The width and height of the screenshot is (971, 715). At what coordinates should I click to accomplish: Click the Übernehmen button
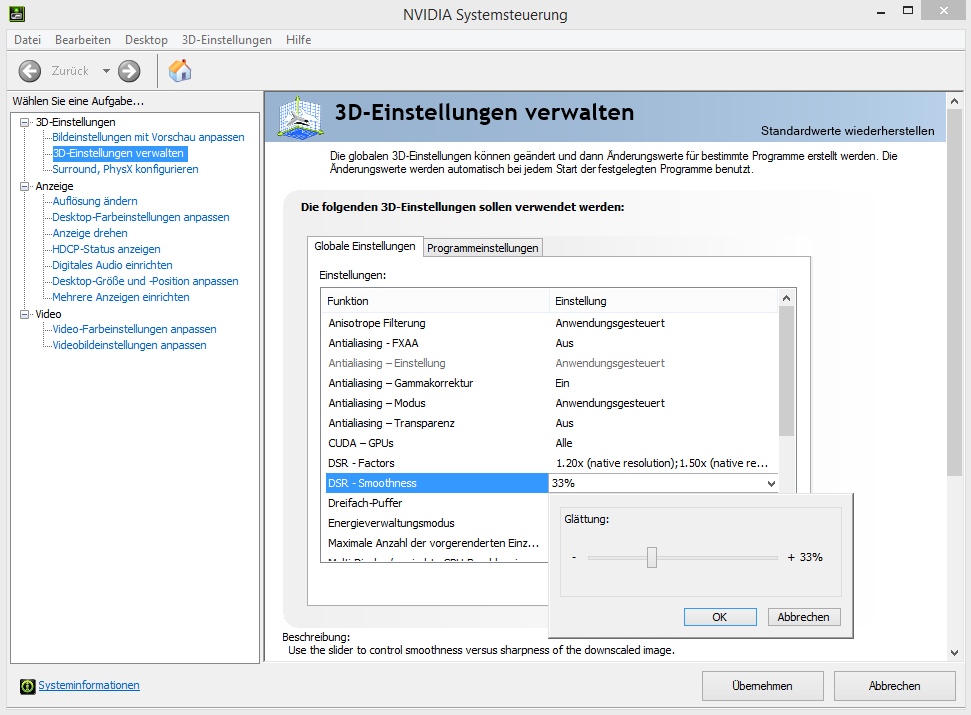762,686
